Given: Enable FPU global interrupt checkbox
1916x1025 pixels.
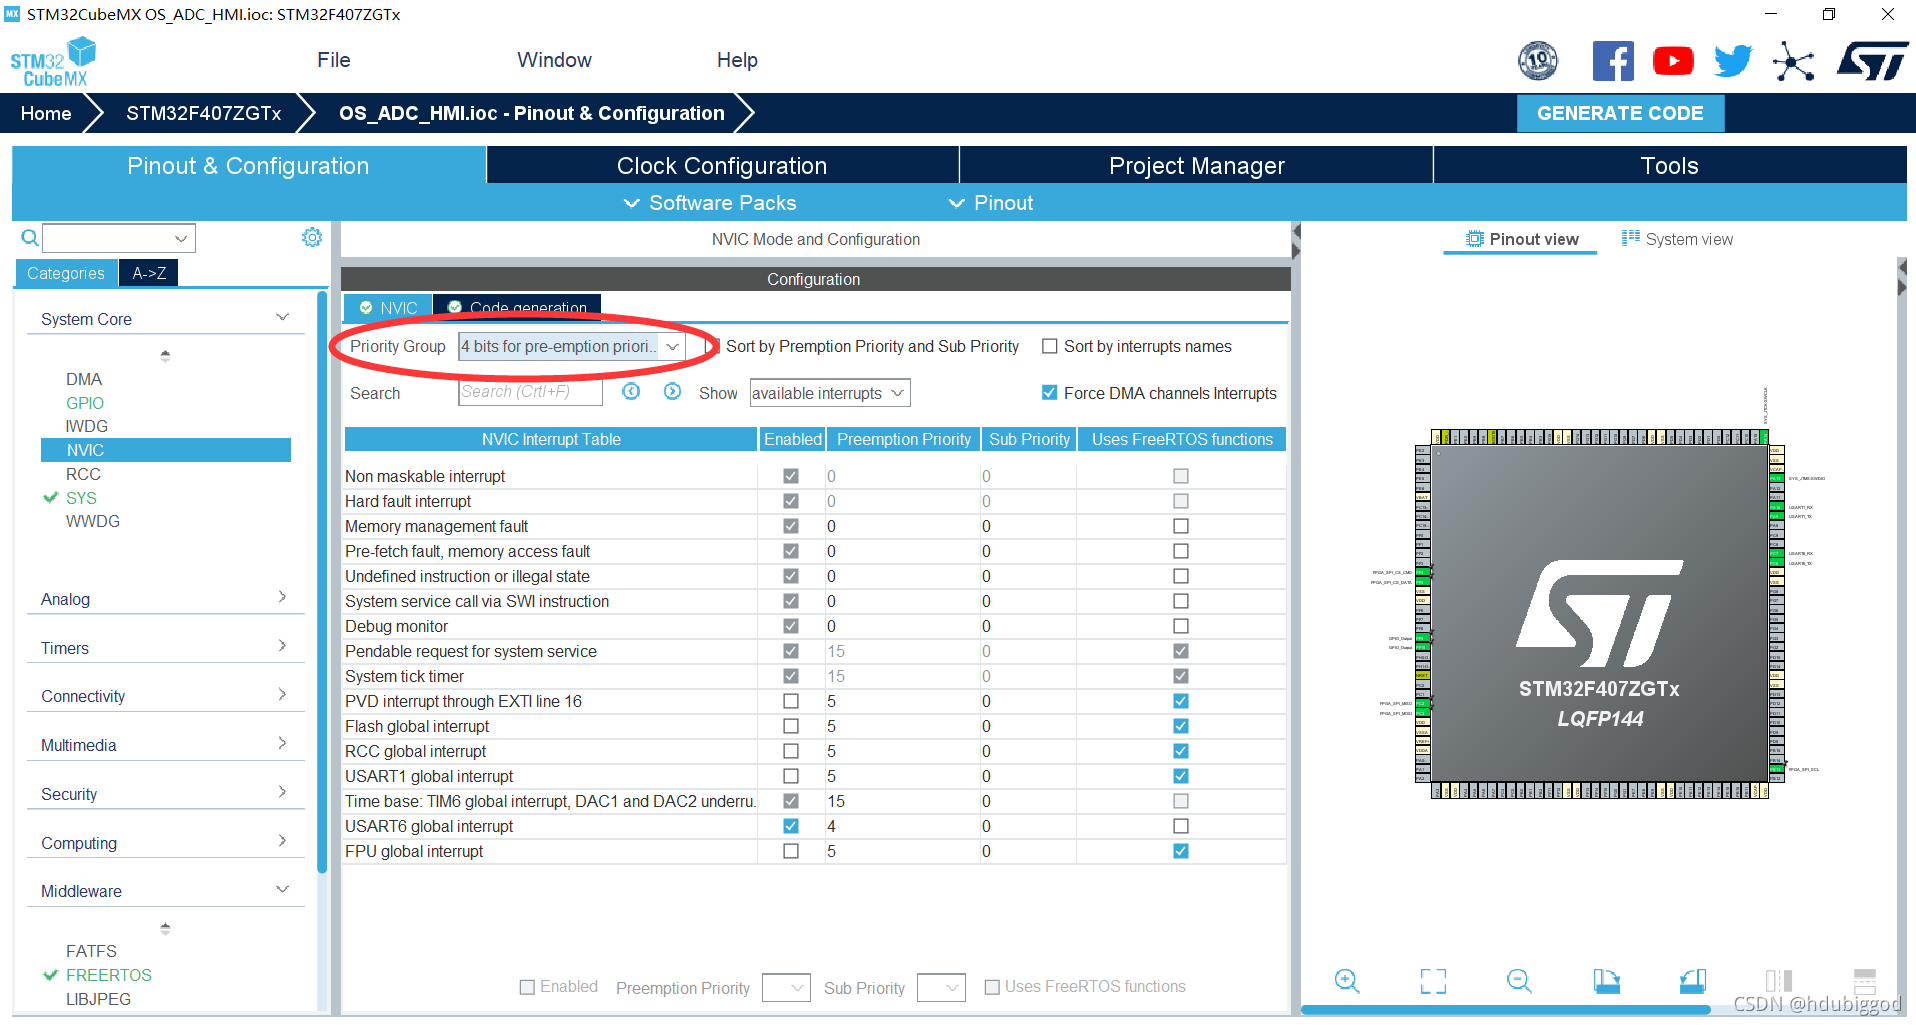Looking at the screenshot, I should pos(791,851).
